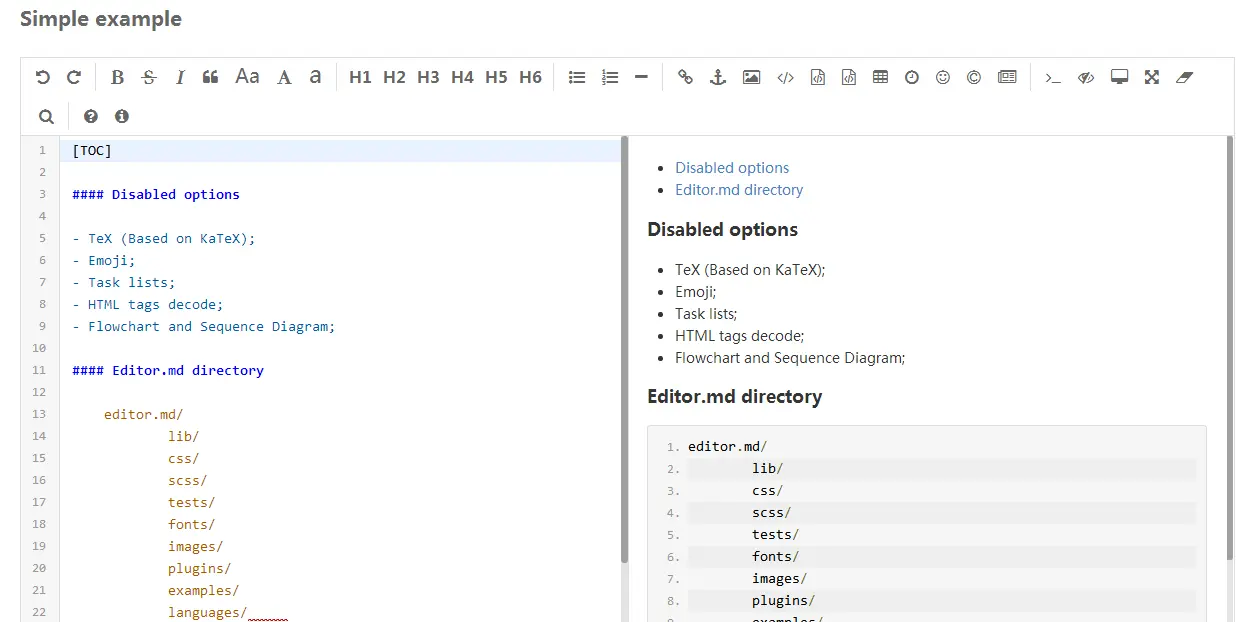
Task: Insert H5 heading
Action: click(496, 77)
